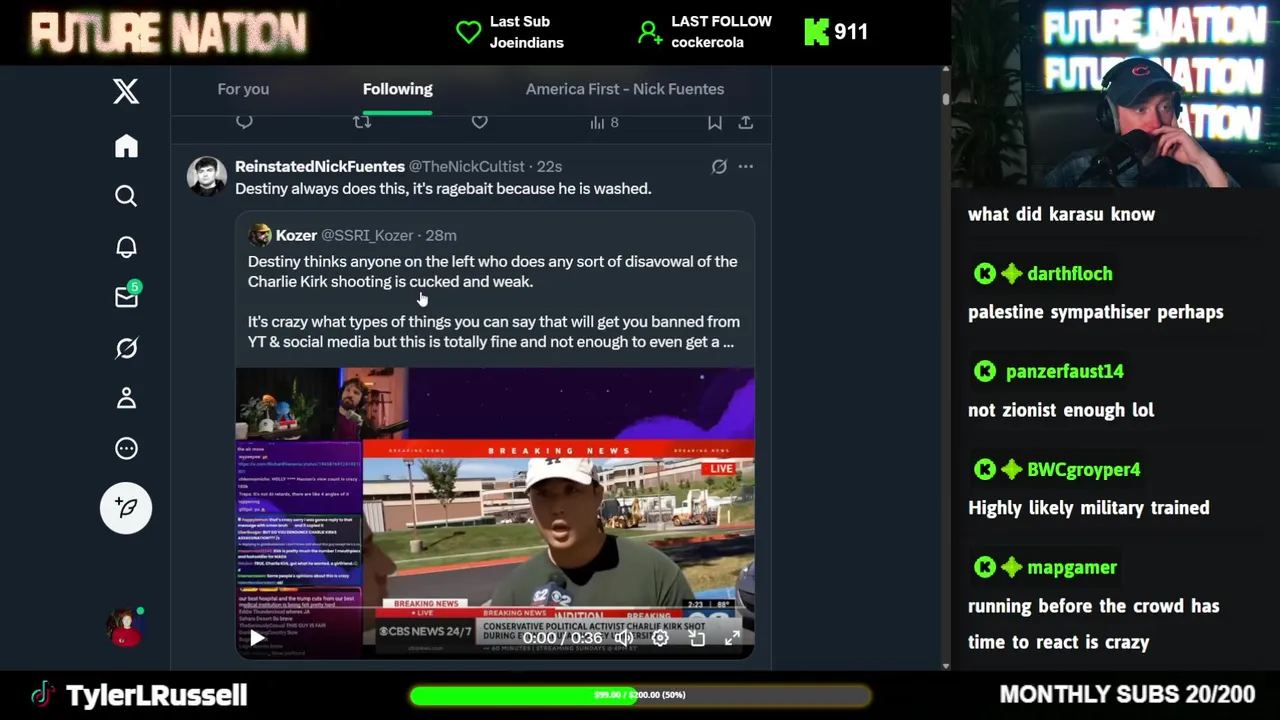The width and height of the screenshot is (1280, 720).
Task: Open ReinstatedNickFuentes display name link
Action: coord(320,166)
